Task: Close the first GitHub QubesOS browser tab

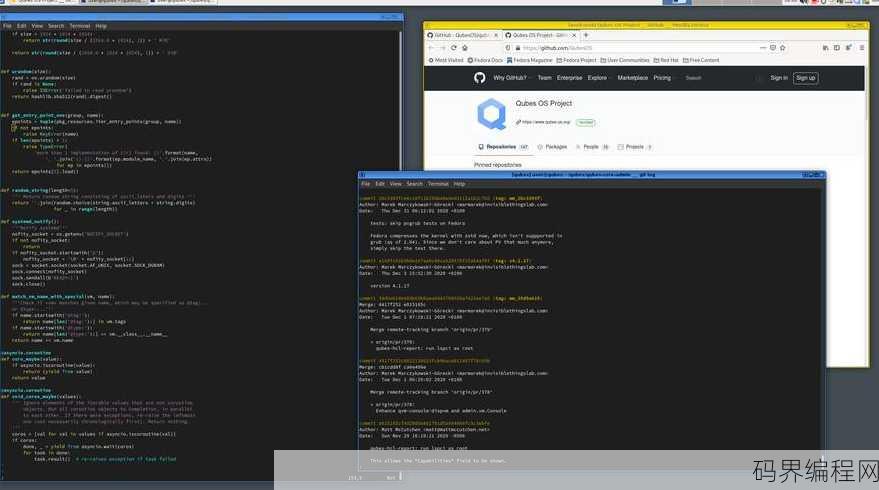Action: pyautogui.click(x=496, y=35)
